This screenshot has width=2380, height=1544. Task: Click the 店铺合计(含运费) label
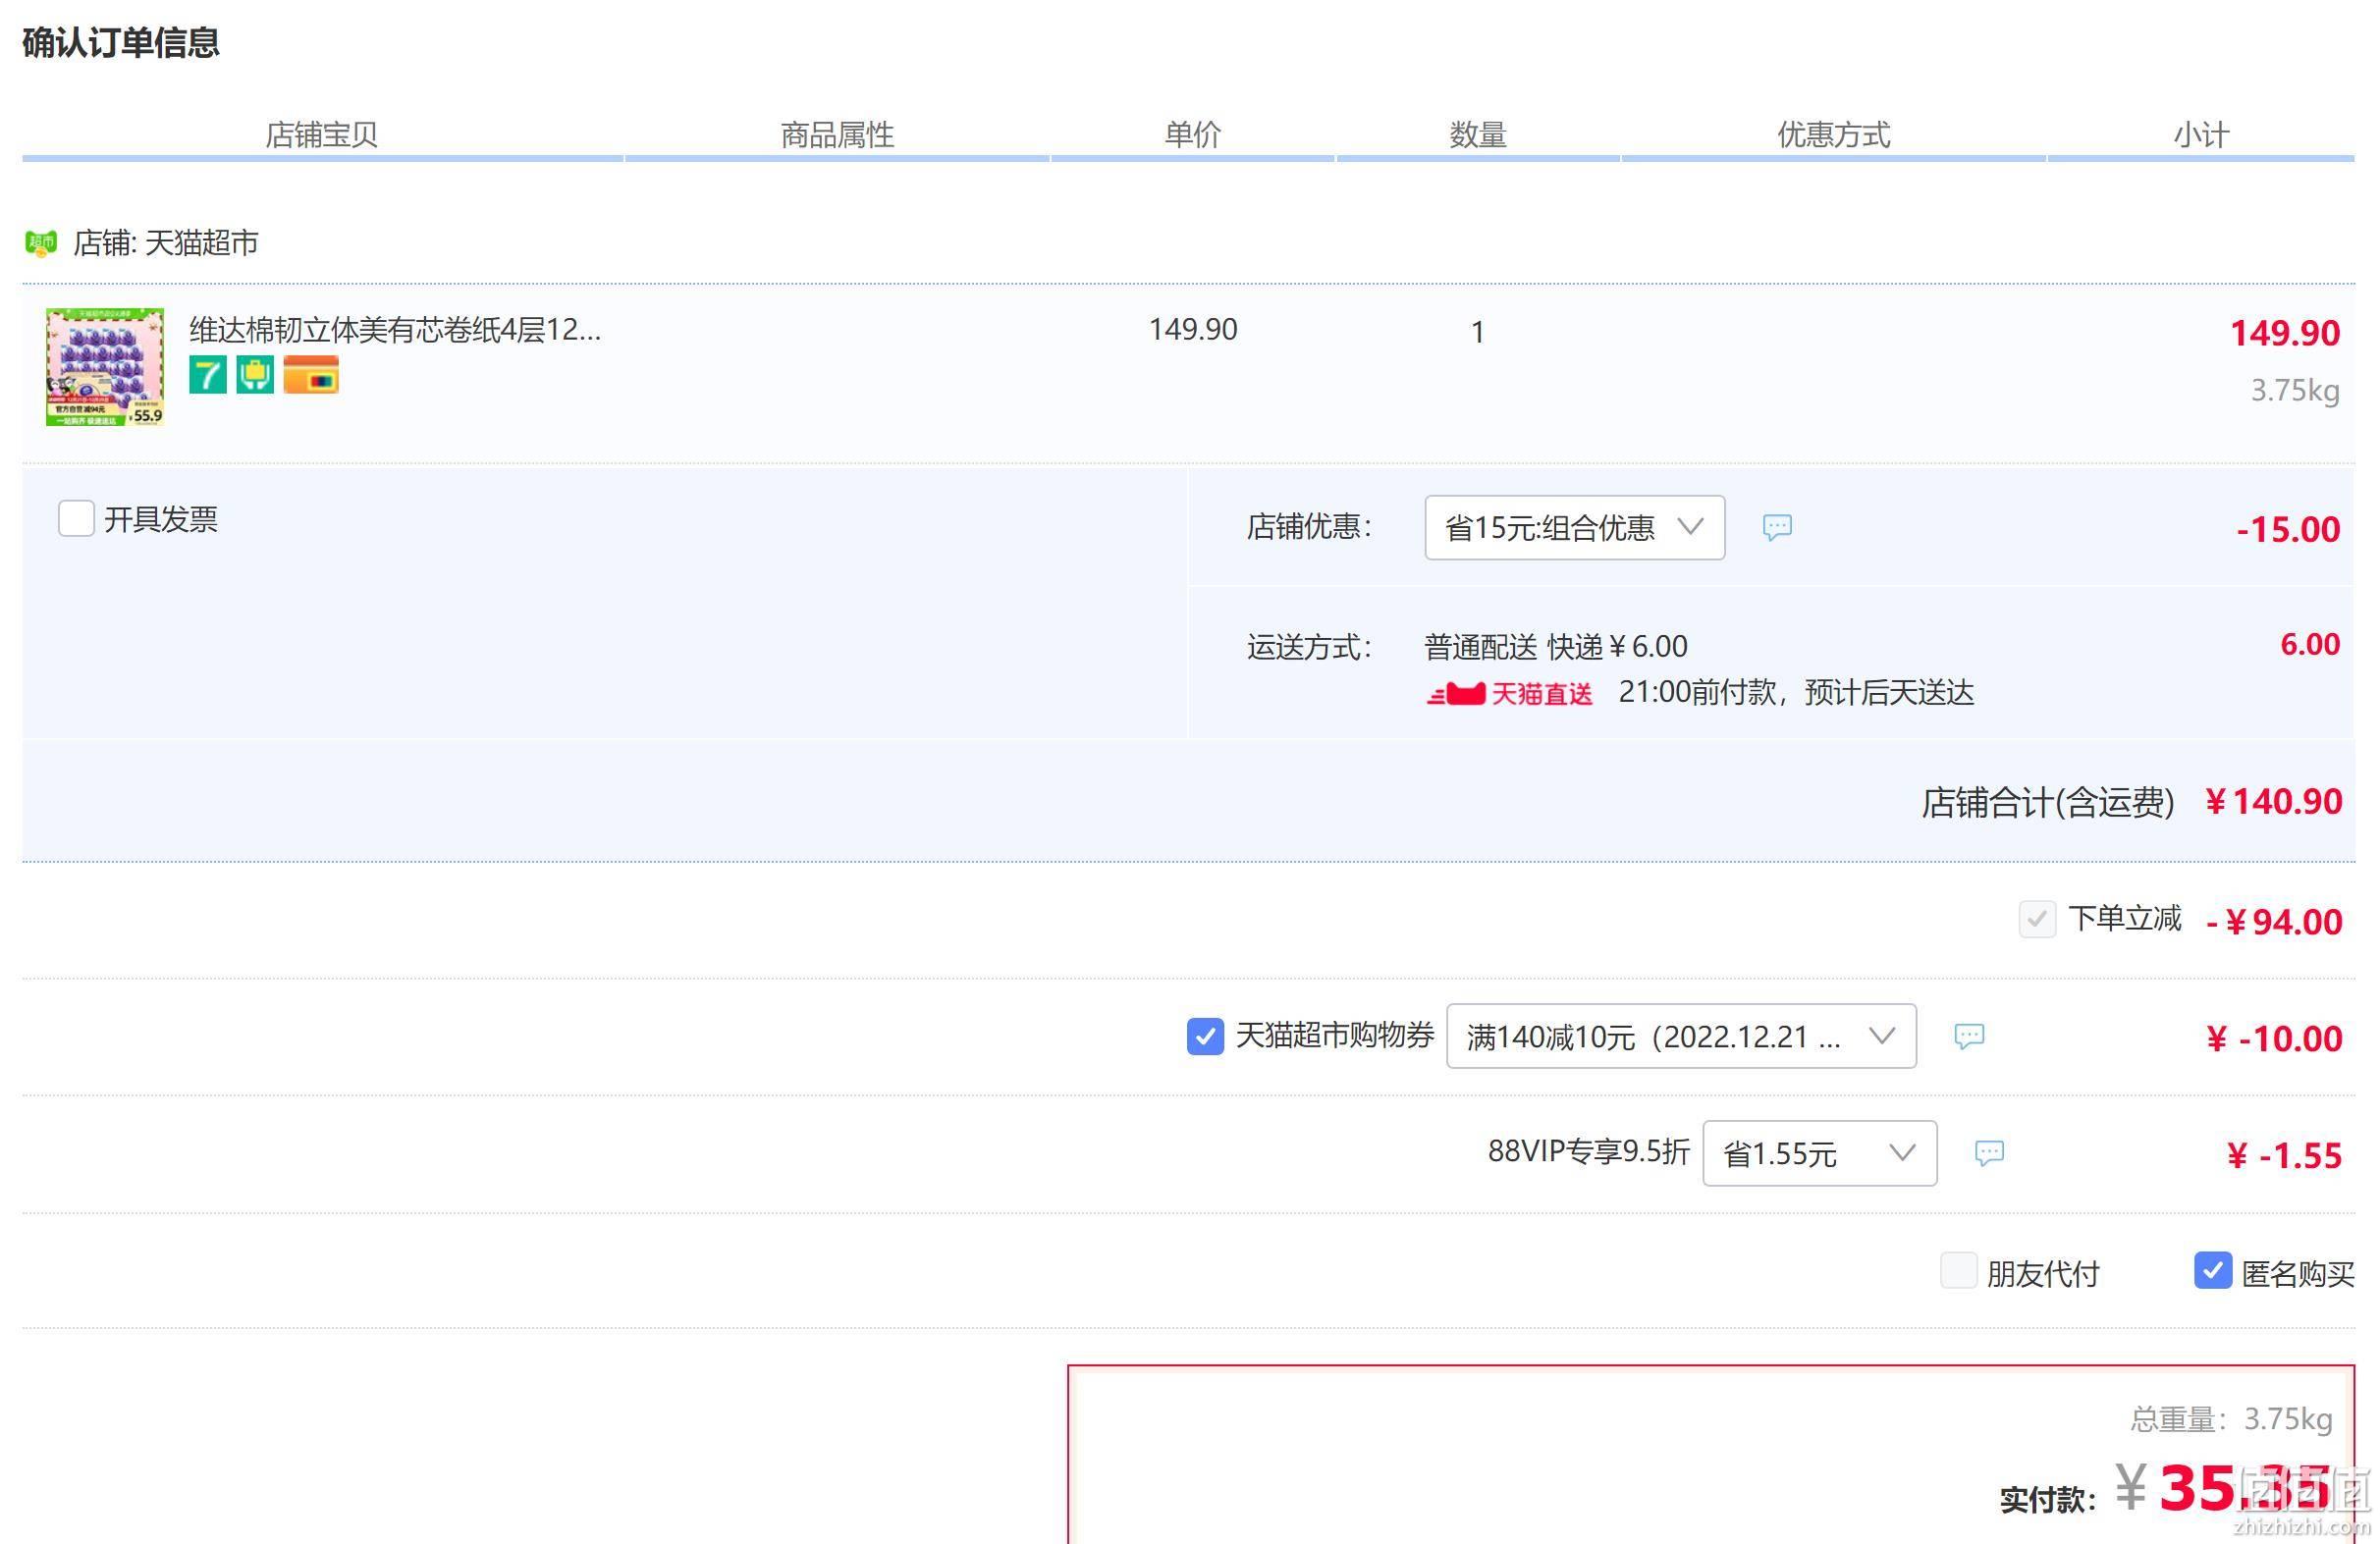[x=2047, y=803]
